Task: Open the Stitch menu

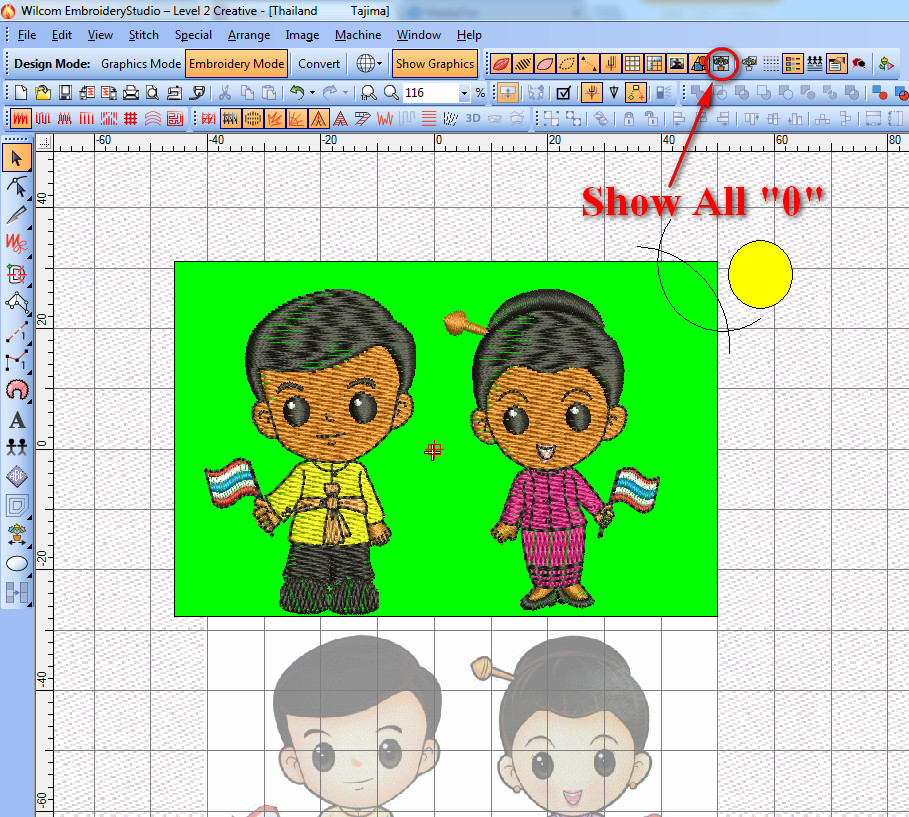Action: 143,35
